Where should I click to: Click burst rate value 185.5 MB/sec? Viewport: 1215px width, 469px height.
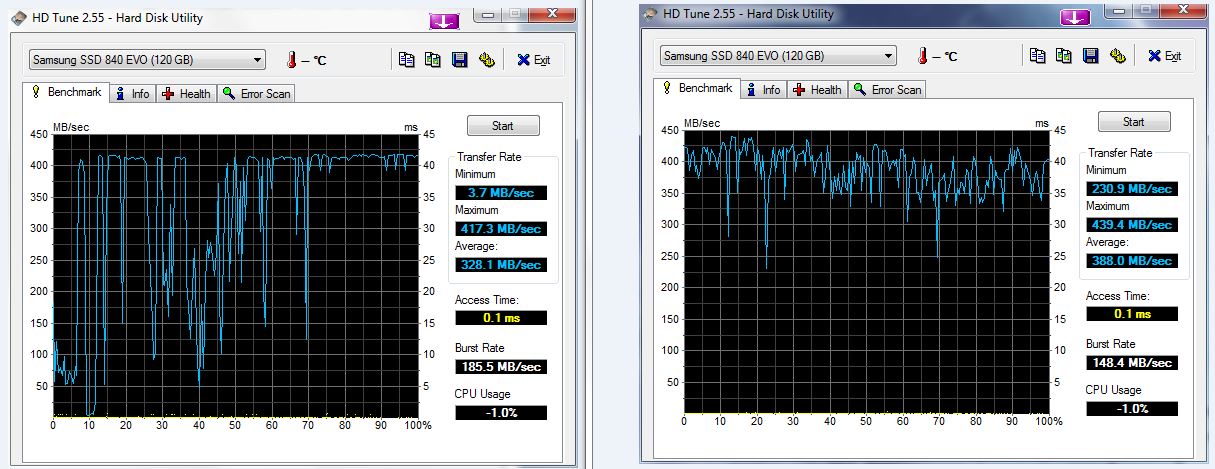tap(501, 367)
